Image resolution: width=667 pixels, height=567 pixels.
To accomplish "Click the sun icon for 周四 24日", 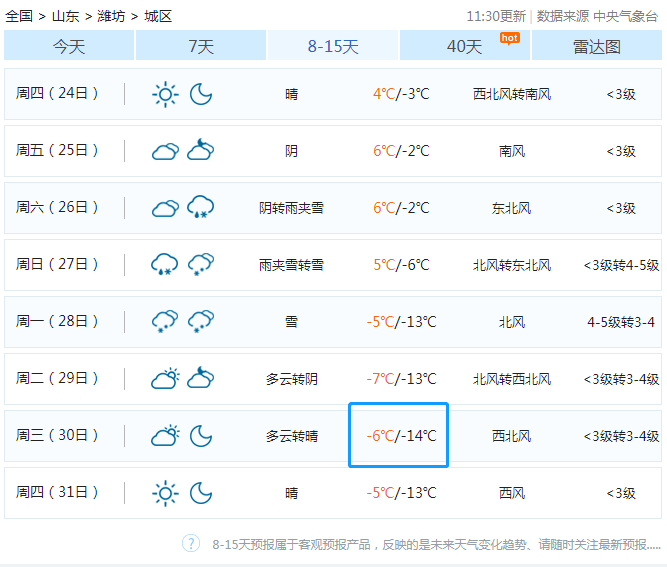I will pos(165,94).
